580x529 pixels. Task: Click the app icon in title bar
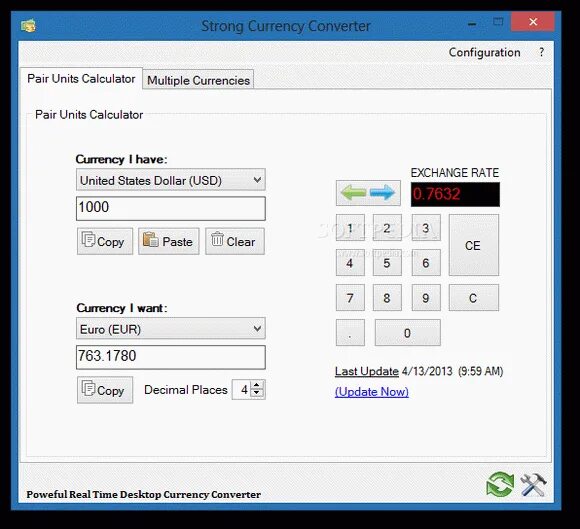pos(28,26)
